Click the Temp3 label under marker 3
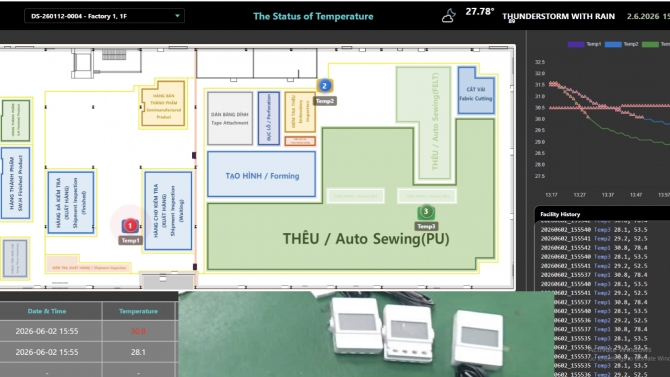The image size is (670, 377). pyautogui.click(x=426, y=226)
